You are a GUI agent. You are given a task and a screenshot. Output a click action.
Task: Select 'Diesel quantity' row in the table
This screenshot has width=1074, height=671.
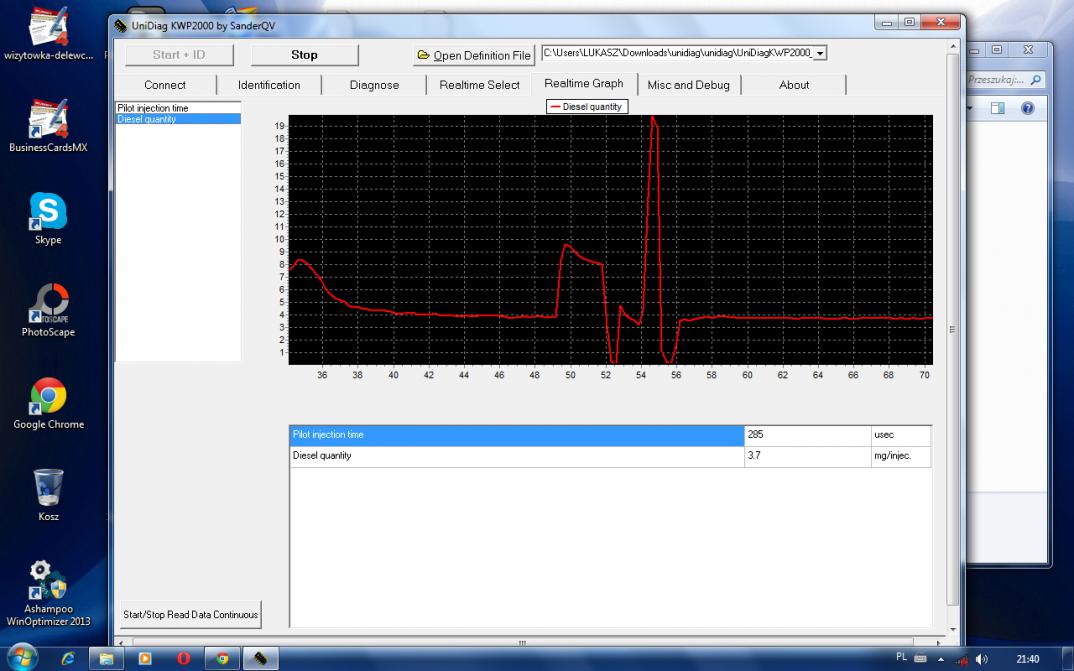point(517,456)
